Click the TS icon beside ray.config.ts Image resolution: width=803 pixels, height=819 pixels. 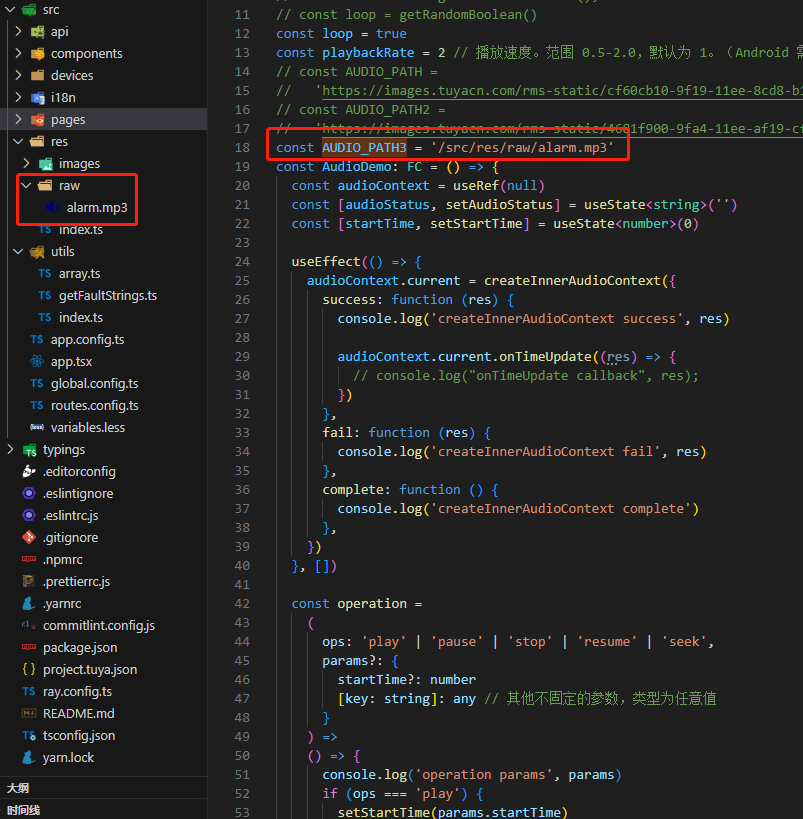[x=29, y=692]
